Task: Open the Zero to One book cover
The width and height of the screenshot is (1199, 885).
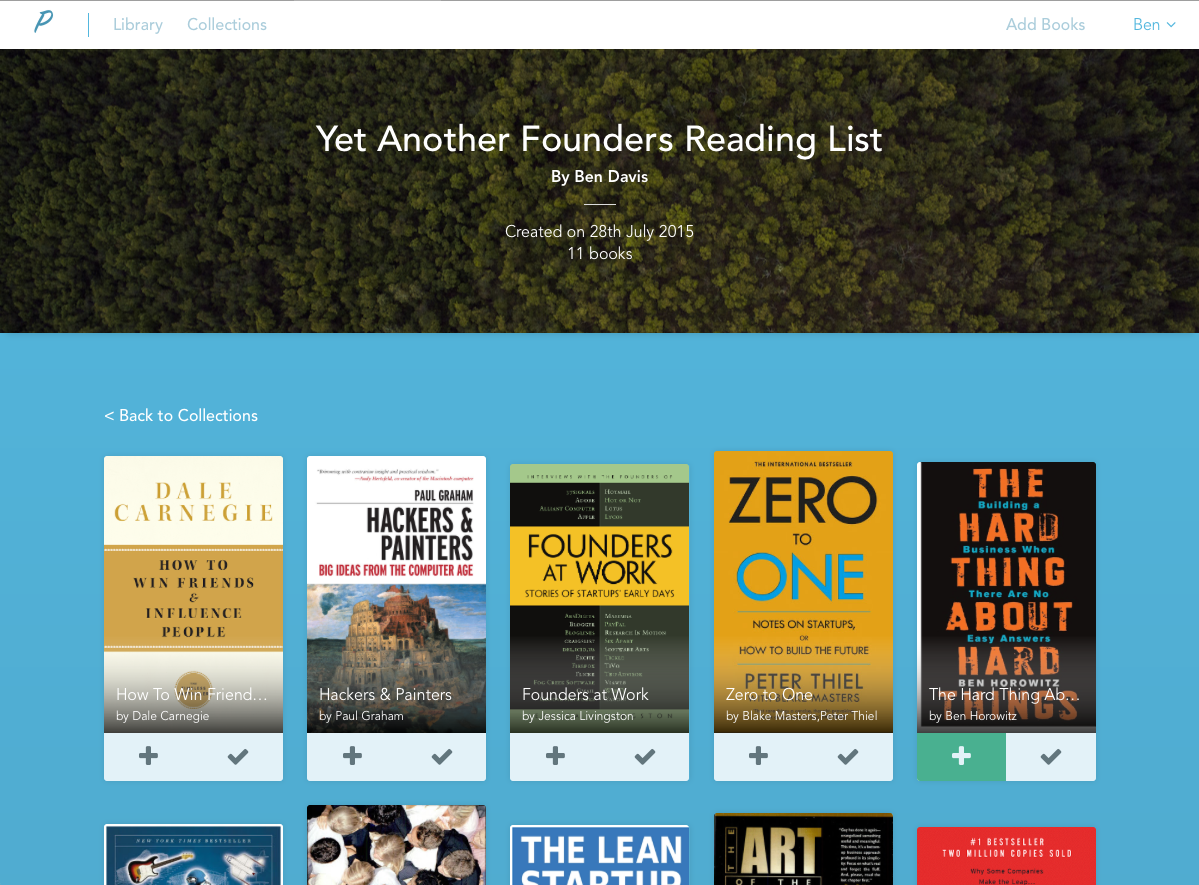Action: [803, 591]
